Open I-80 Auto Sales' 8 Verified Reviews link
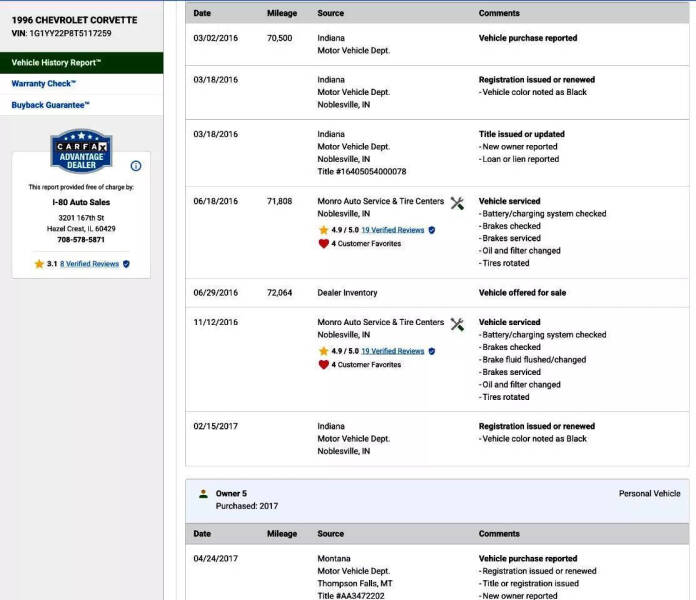 coord(89,264)
